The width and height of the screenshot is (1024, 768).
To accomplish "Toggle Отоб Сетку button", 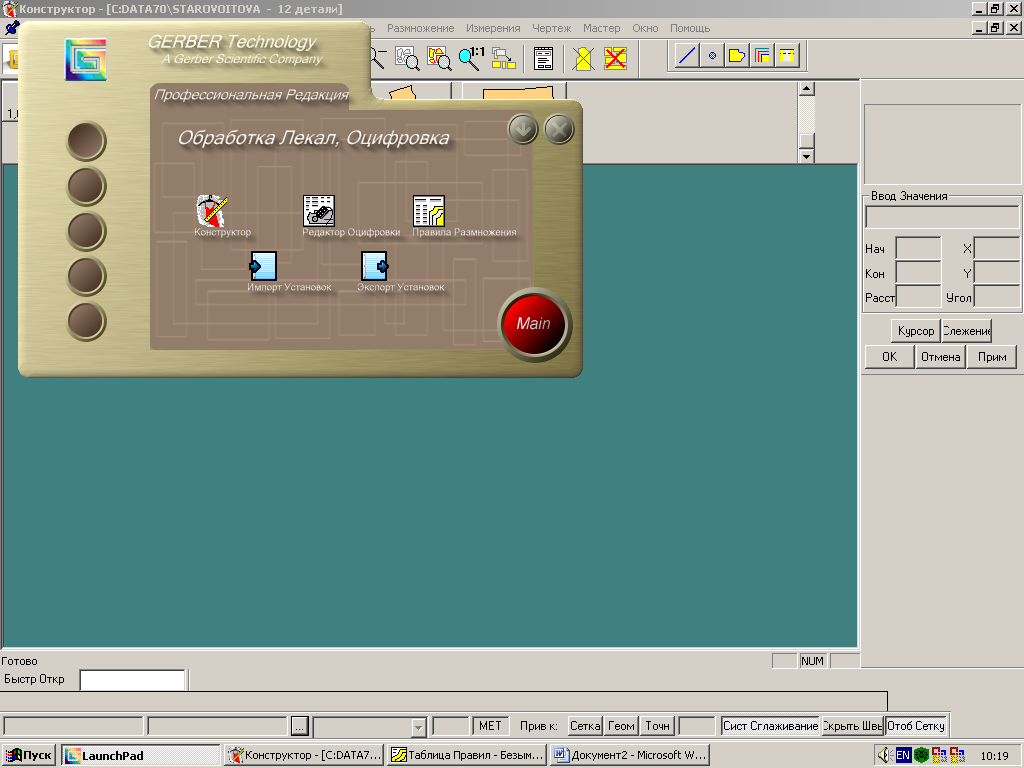I will pyautogui.click(x=916, y=726).
